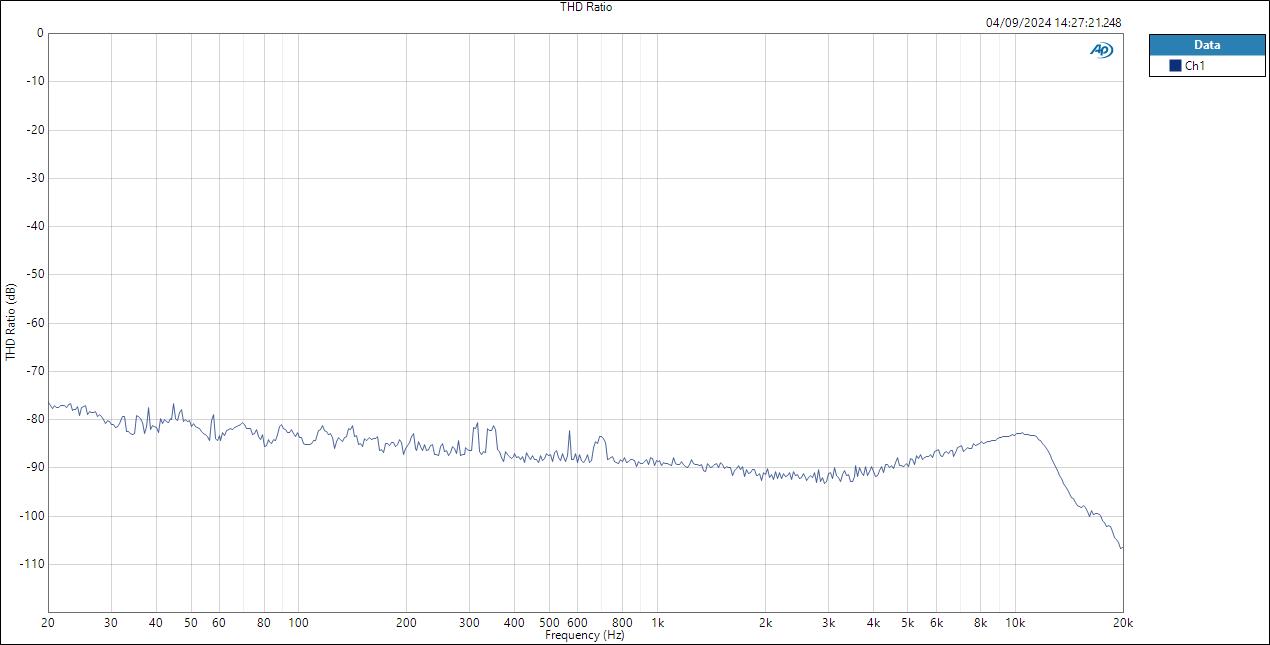This screenshot has width=1270, height=645.
Task: Select the 1k frequency tick label
Action: click(658, 621)
